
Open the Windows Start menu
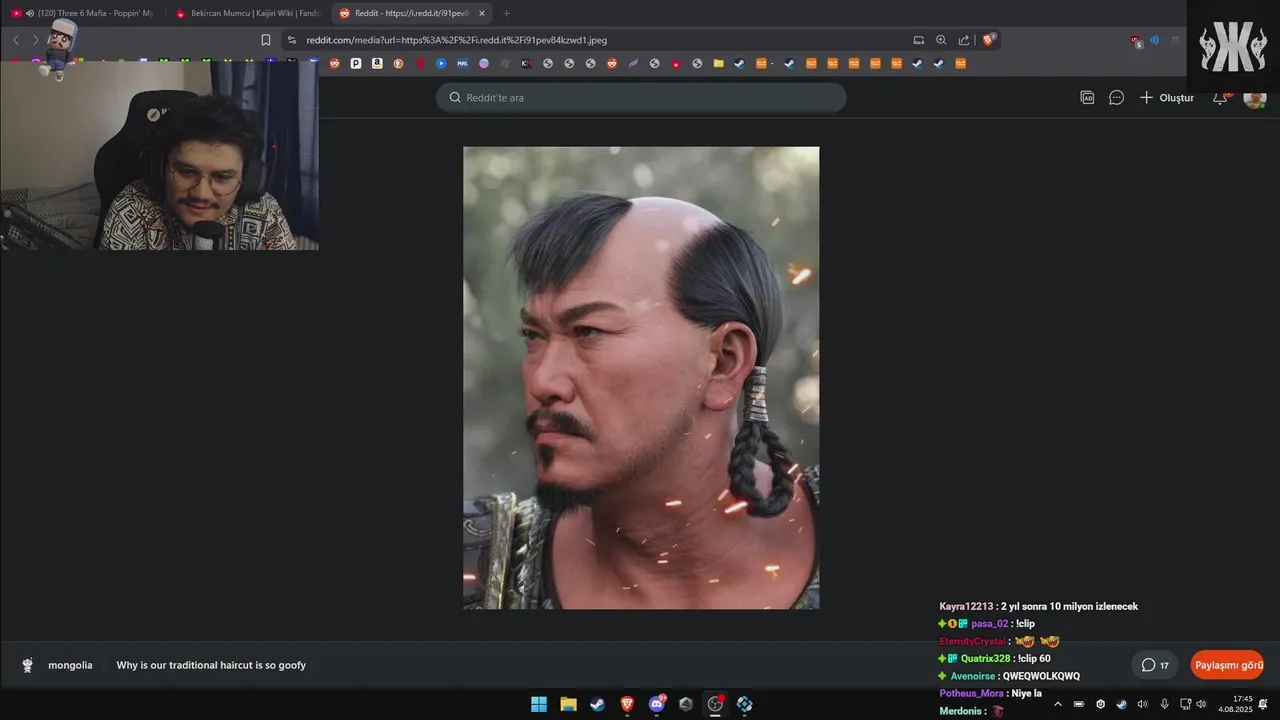[x=539, y=704]
